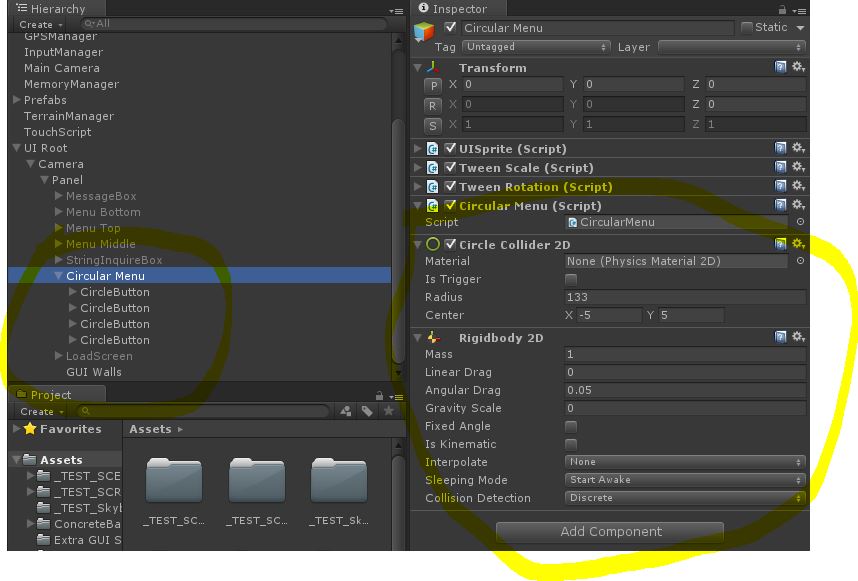Click search by type icon in Project

point(346,411)
